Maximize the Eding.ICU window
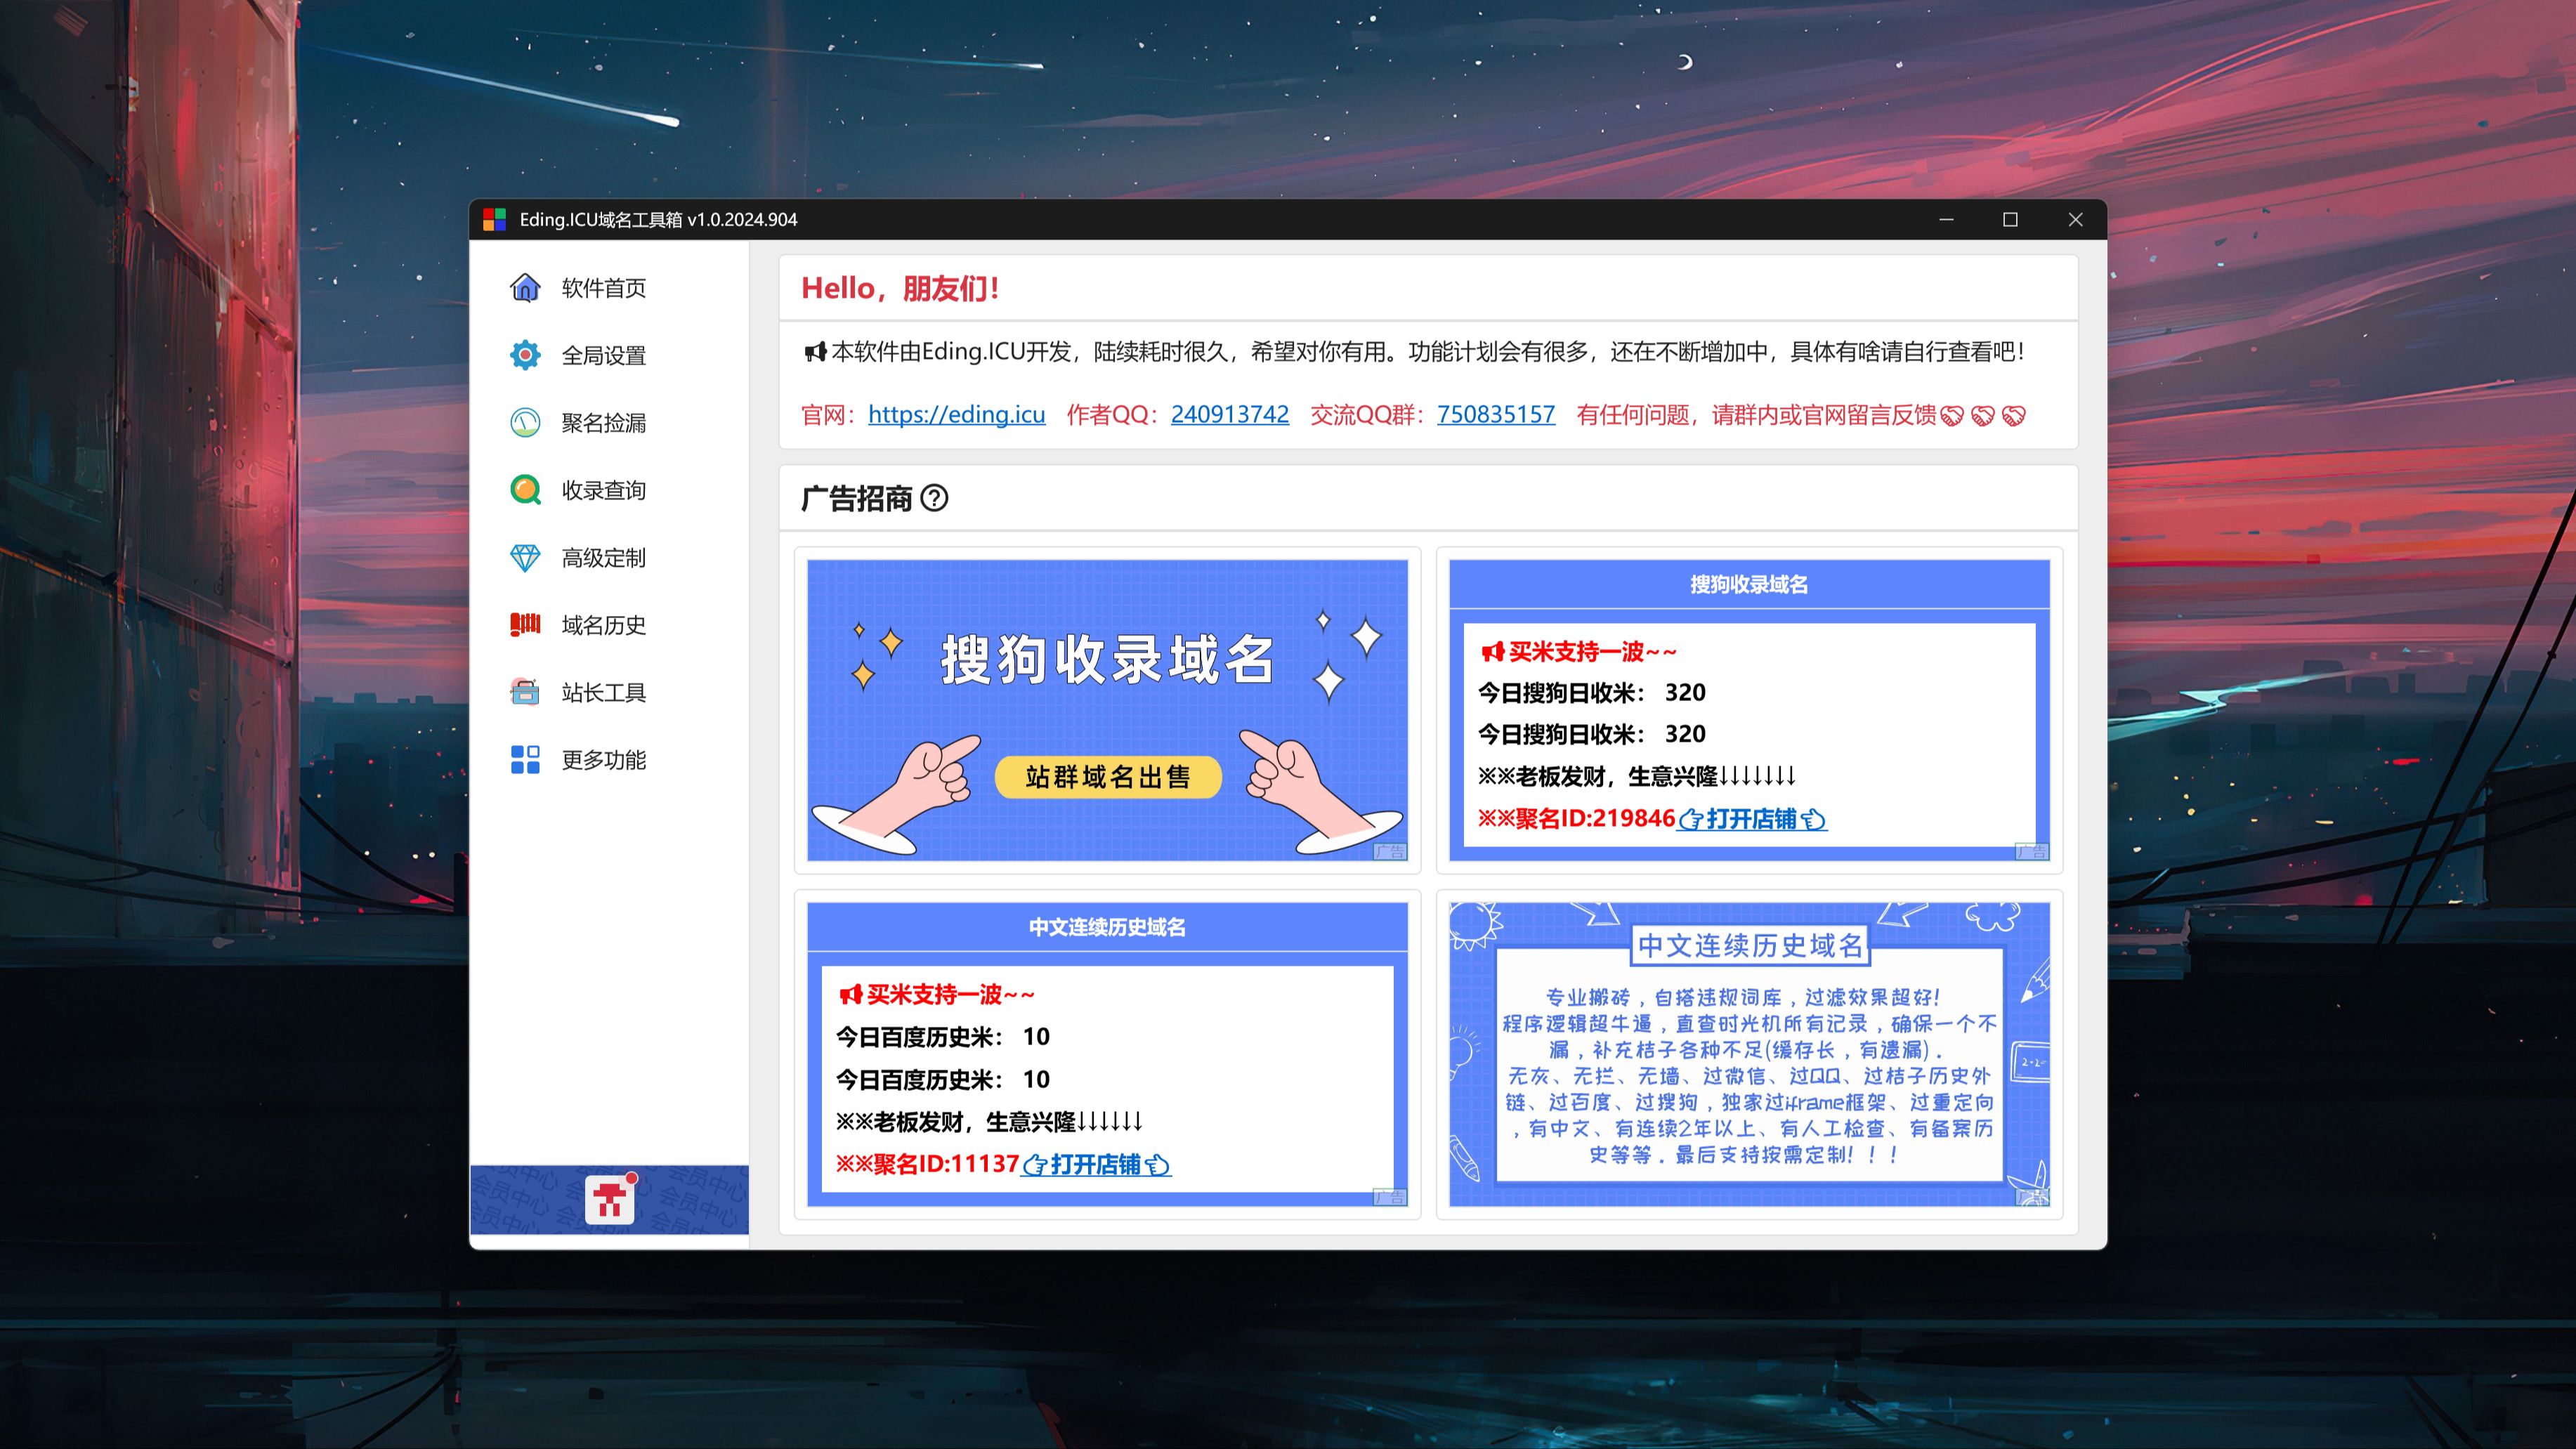The width and height of the screenshot is (2576, 1449). 2010,220
